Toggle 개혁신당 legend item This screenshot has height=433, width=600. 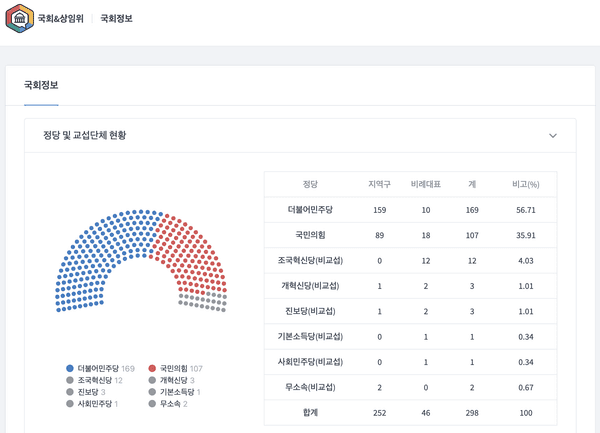tap(177, 381)
